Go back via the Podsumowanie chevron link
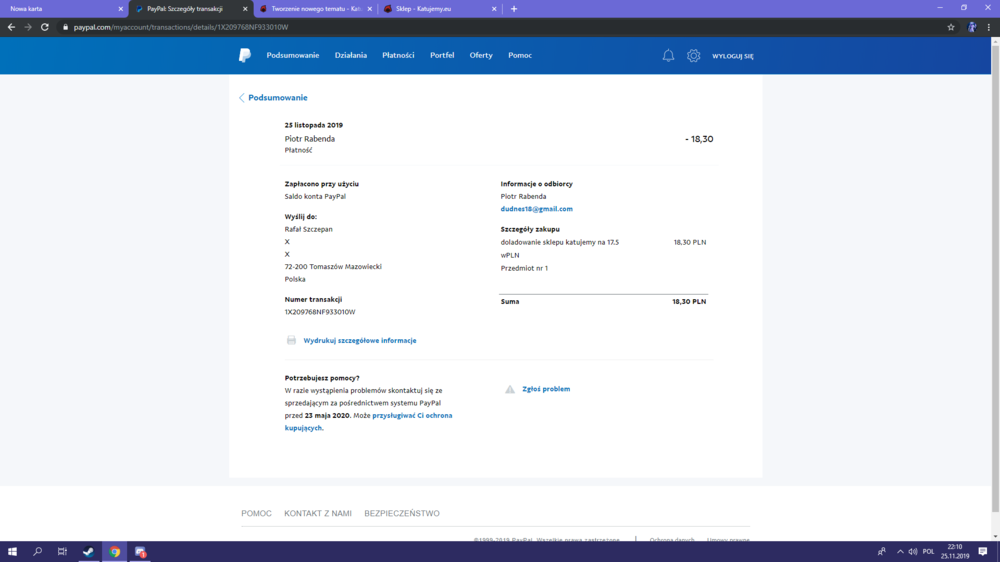The image size is (1000, 562). (x=273, y=98)
